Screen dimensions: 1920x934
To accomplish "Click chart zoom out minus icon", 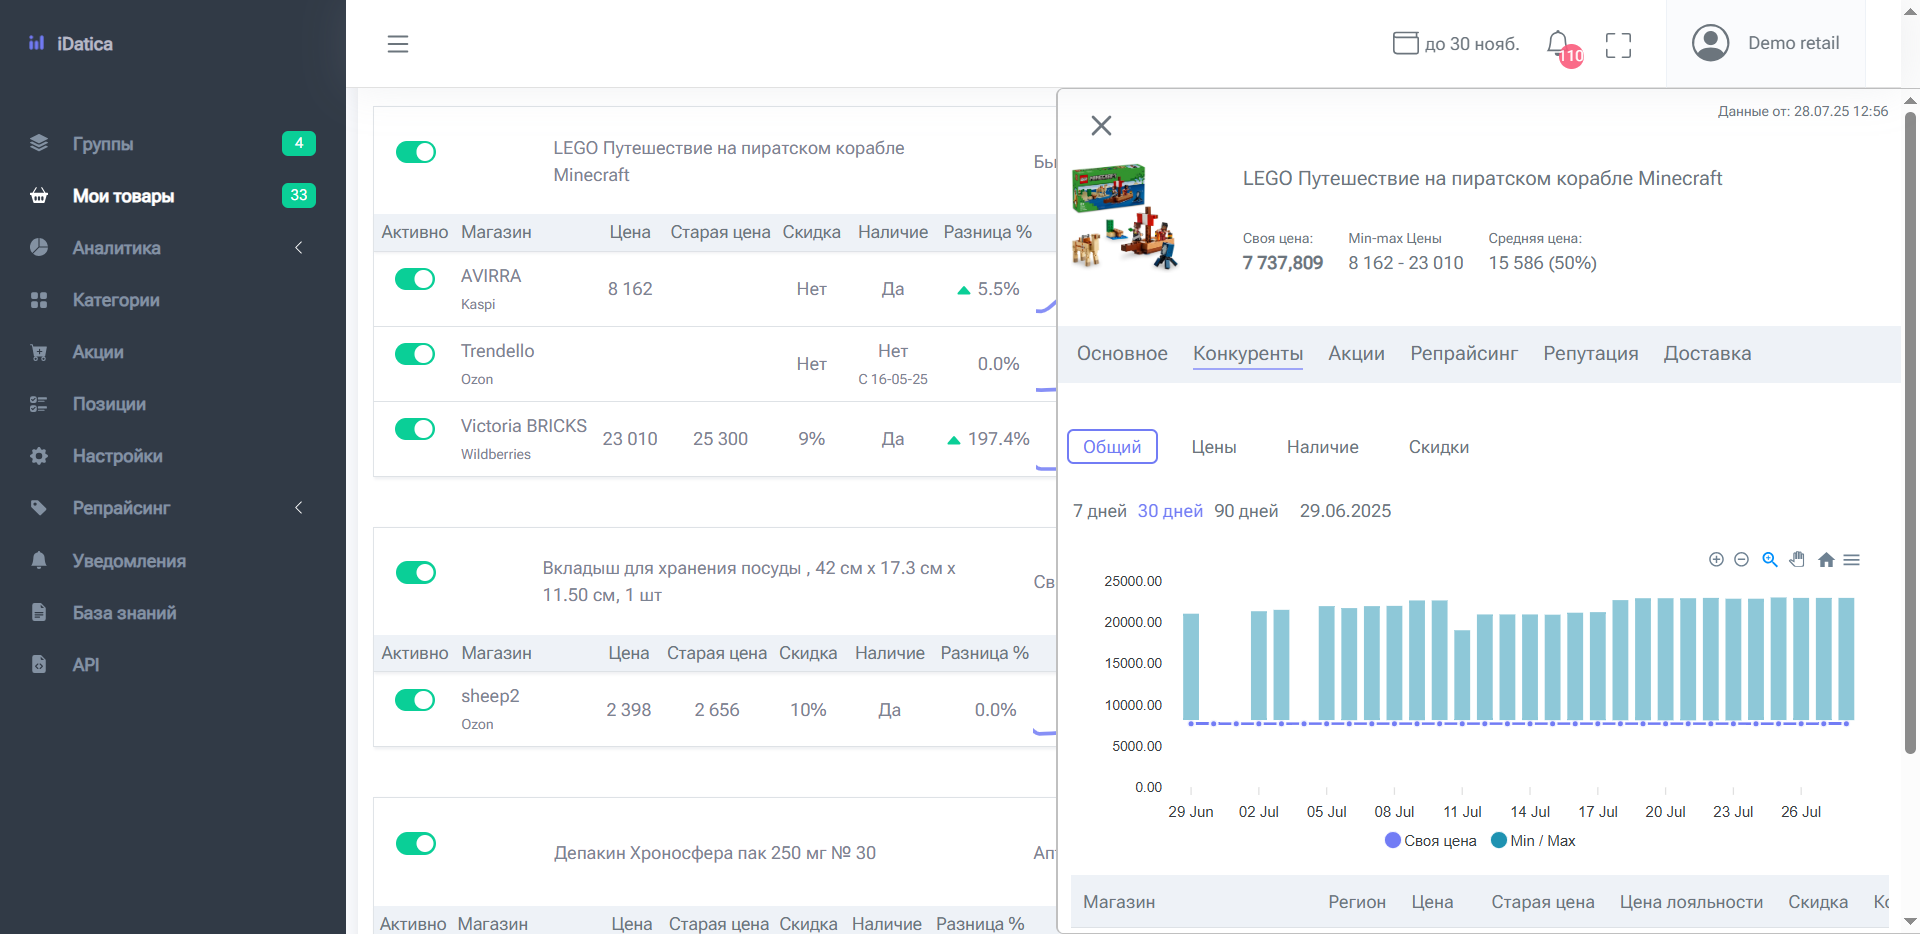I will click(1741, 560).
